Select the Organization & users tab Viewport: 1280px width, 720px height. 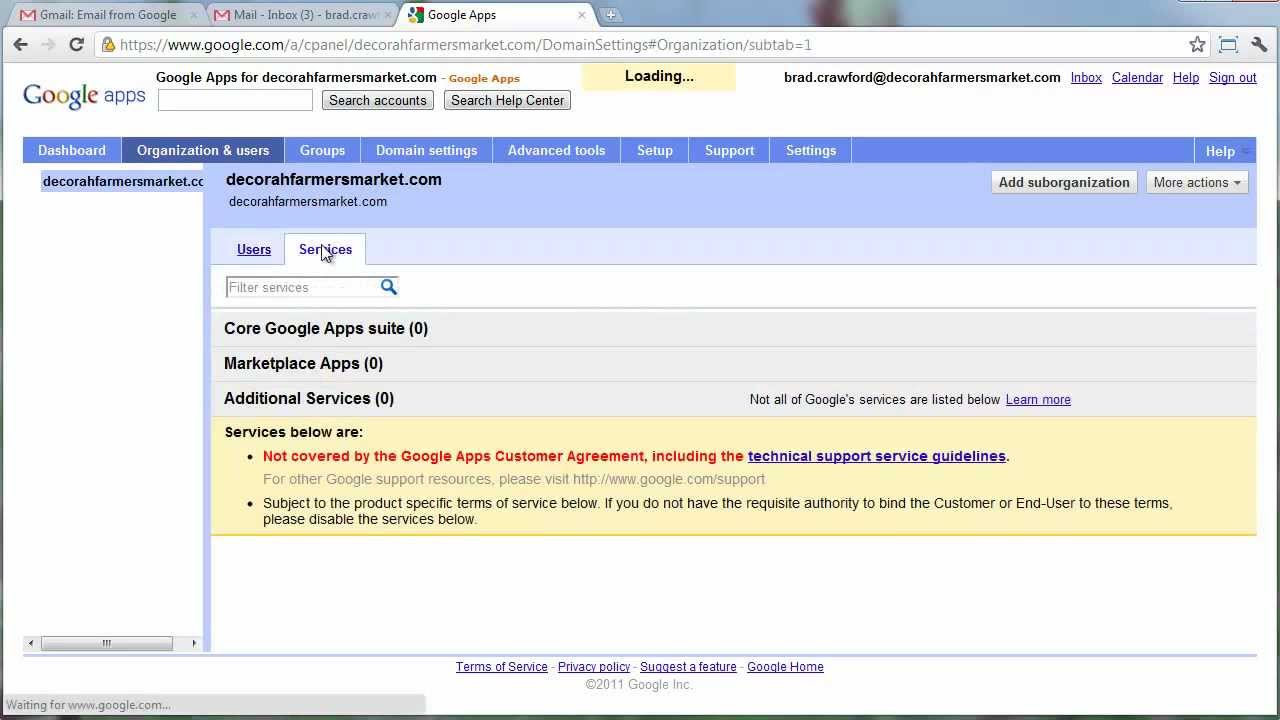click(x=203, y=150)
